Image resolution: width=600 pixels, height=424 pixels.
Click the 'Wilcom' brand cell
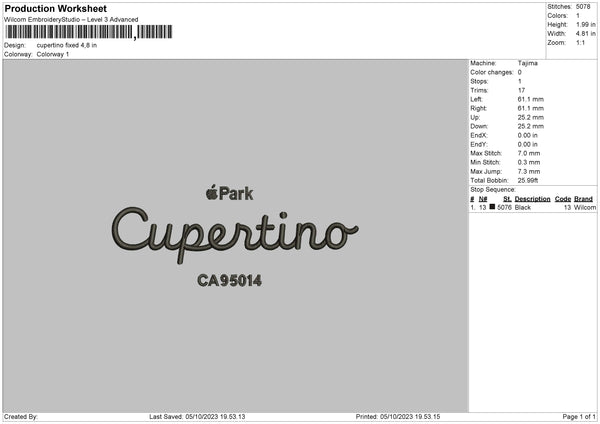click(585, 208)
